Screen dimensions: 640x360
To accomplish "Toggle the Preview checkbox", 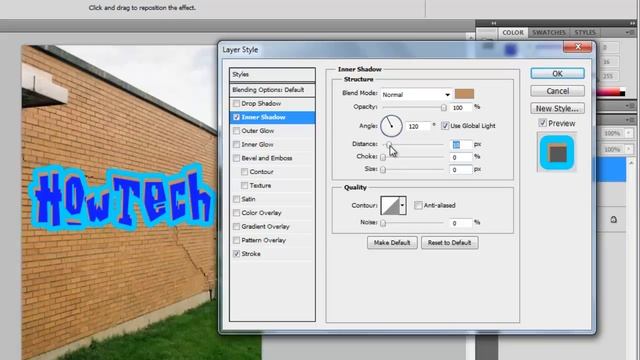I will 542,123.
